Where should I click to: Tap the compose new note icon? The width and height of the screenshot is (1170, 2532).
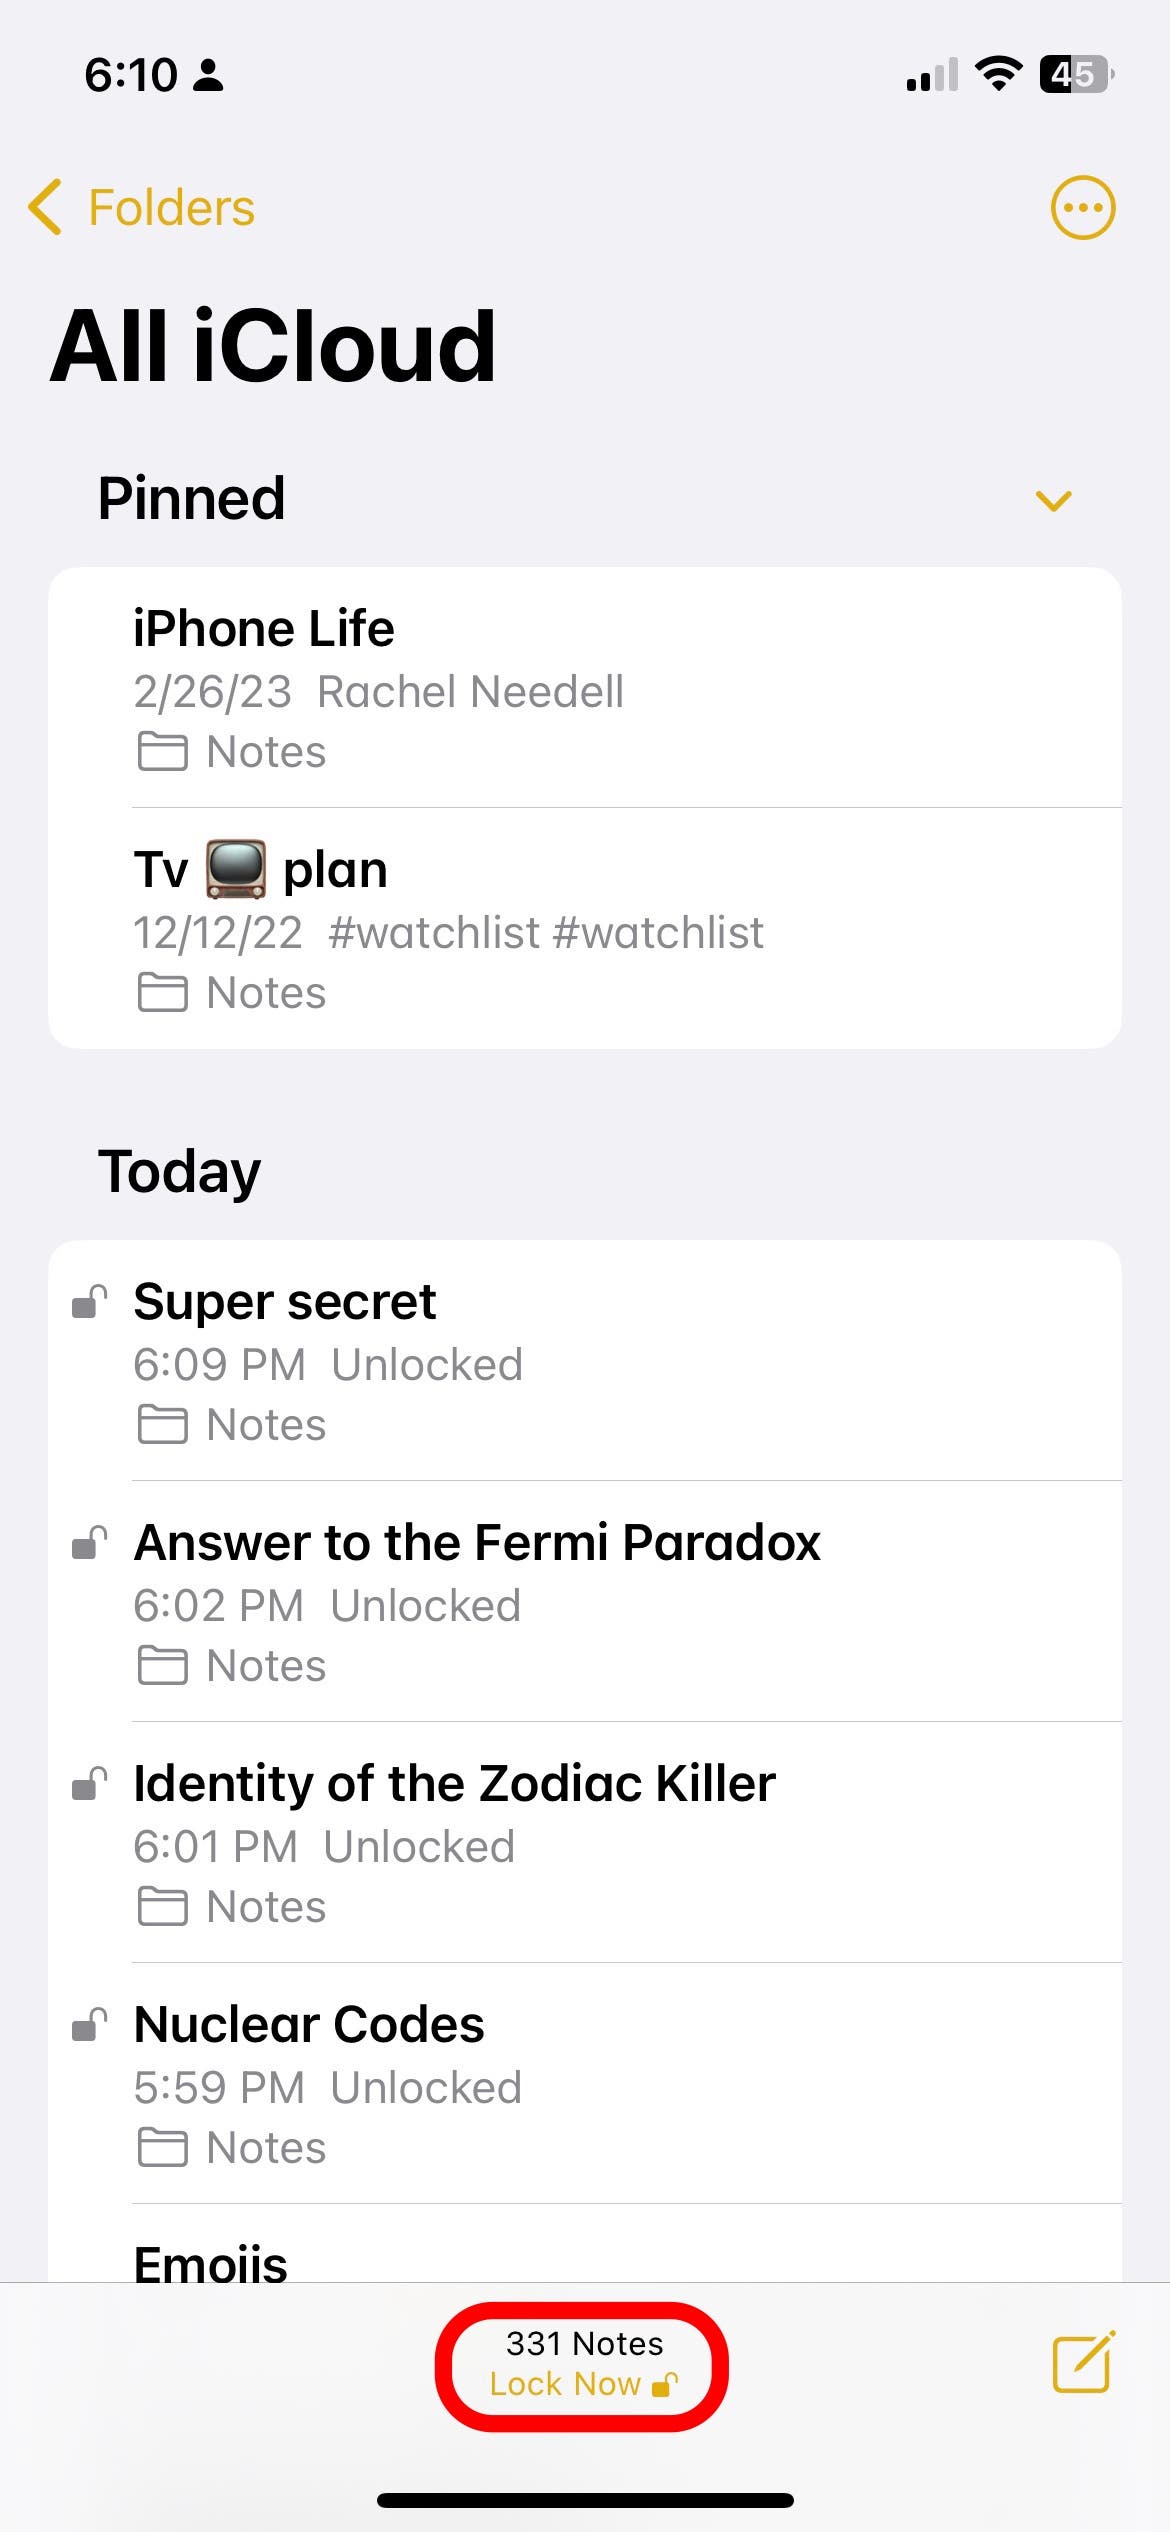click(x=1083, y=2363)
